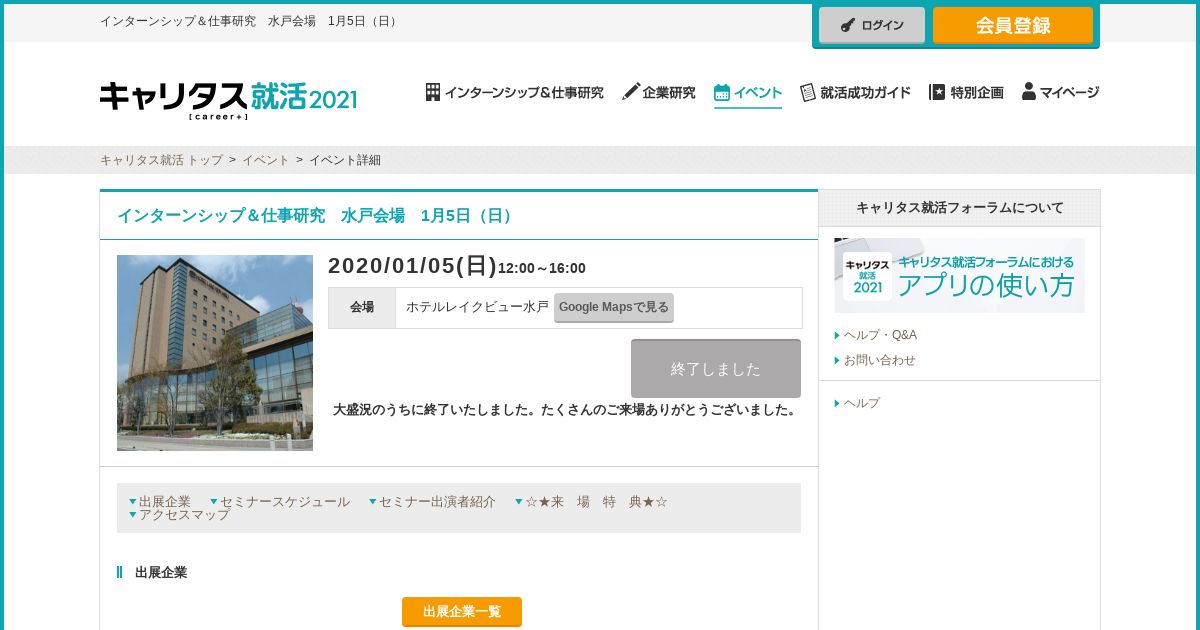1200x630 pixels.
Task: Open the 企業研究 menu item
Action: coord(659,92)
